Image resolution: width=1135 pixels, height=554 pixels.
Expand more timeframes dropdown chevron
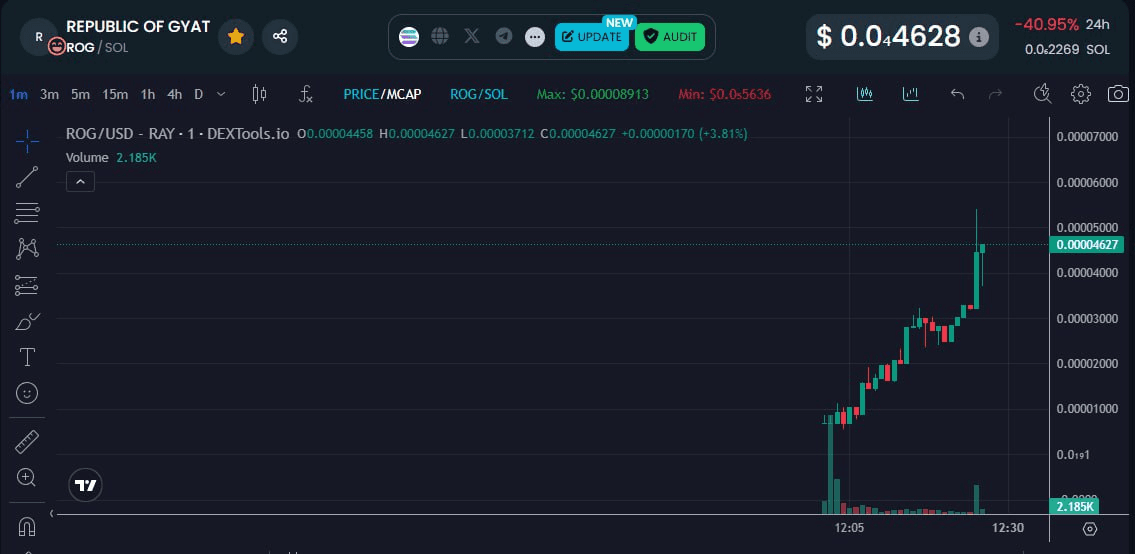click(x=221, y=94)
